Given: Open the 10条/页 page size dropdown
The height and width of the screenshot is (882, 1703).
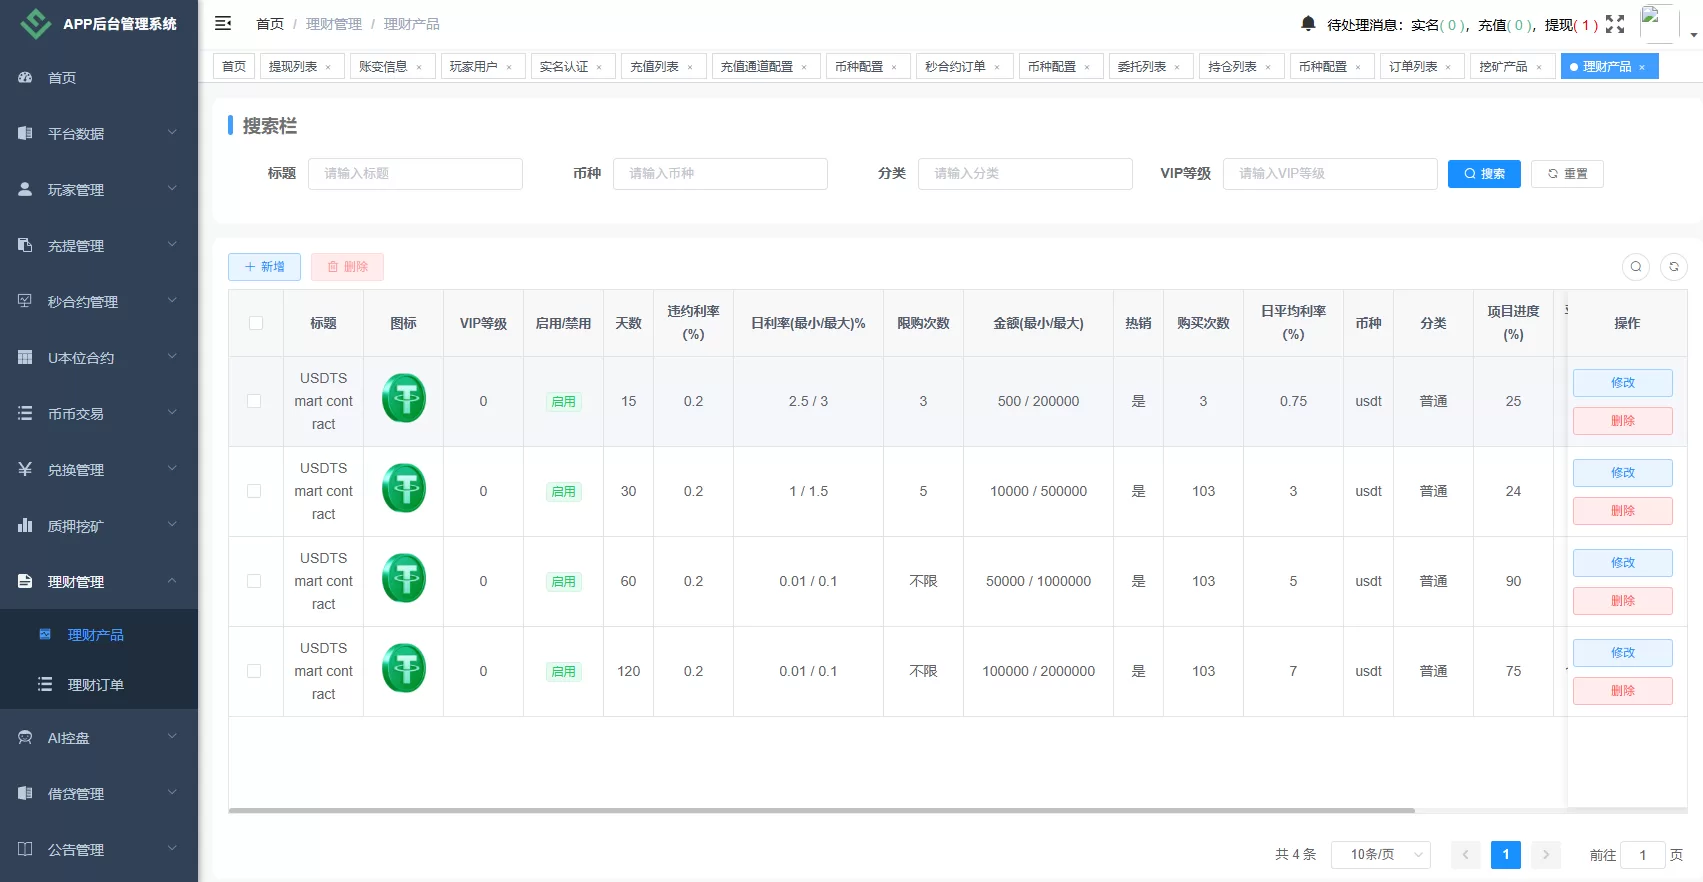Looking at the screenshot, I should [x=1380, y=855].
